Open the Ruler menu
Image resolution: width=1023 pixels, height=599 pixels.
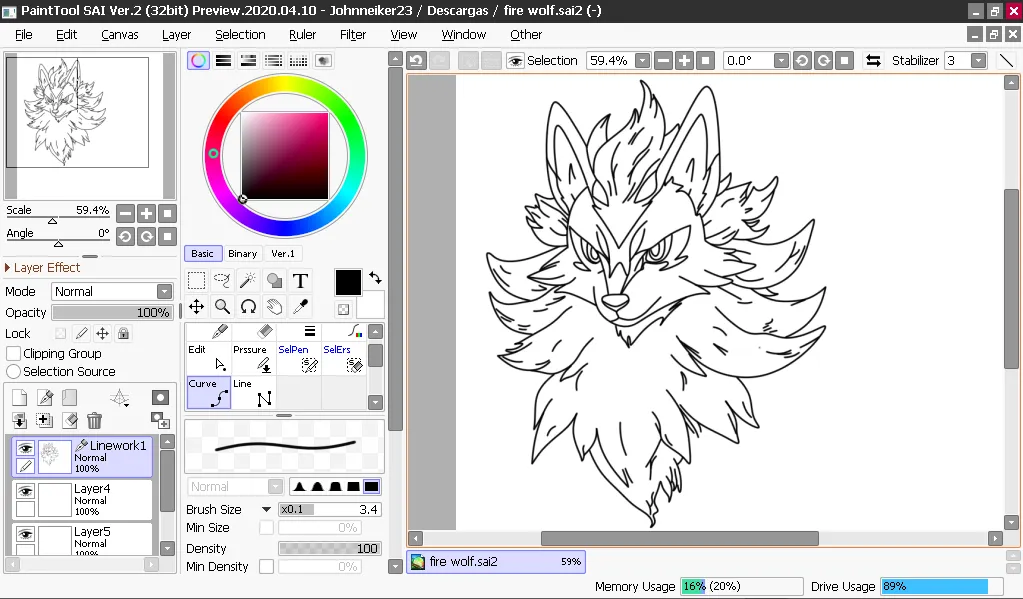(302, 35)
